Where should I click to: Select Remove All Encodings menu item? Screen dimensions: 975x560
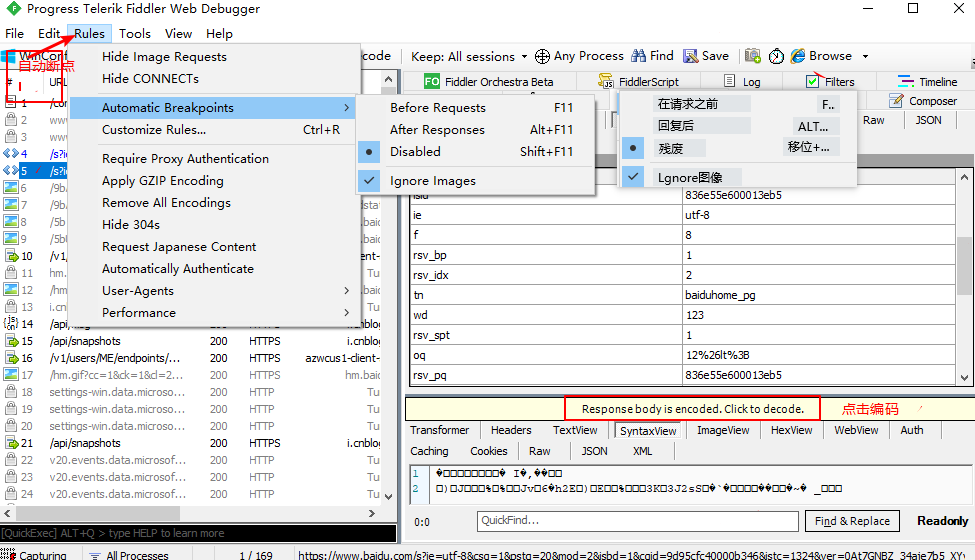166,203
